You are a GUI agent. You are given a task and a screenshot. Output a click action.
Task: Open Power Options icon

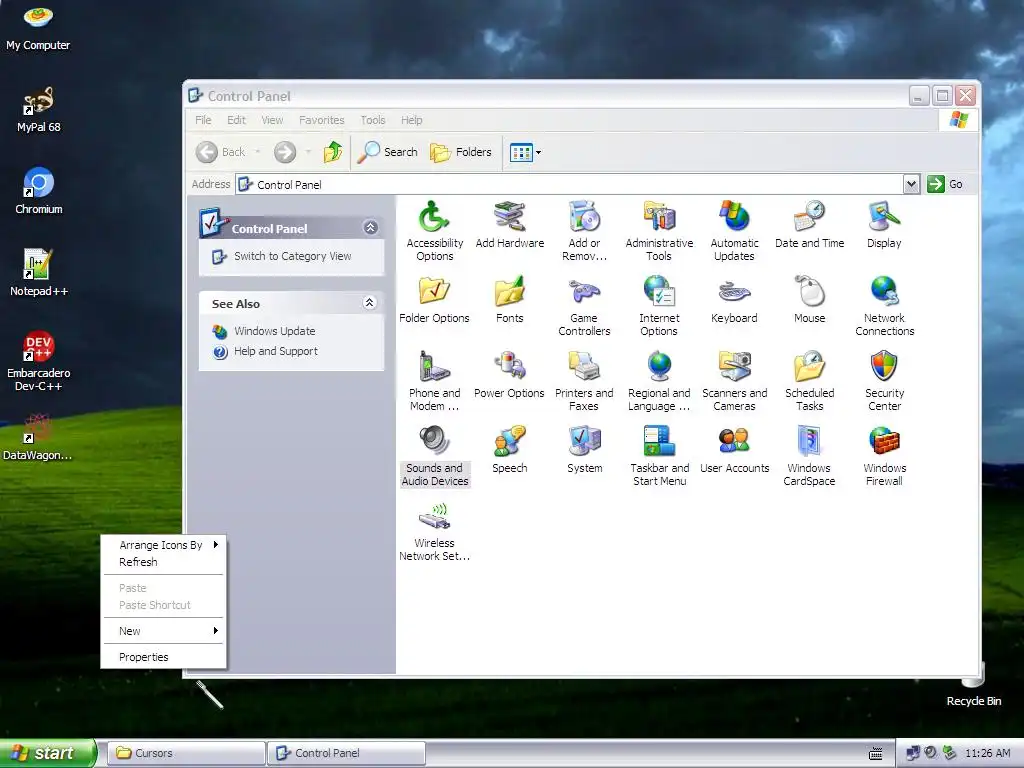509,375
